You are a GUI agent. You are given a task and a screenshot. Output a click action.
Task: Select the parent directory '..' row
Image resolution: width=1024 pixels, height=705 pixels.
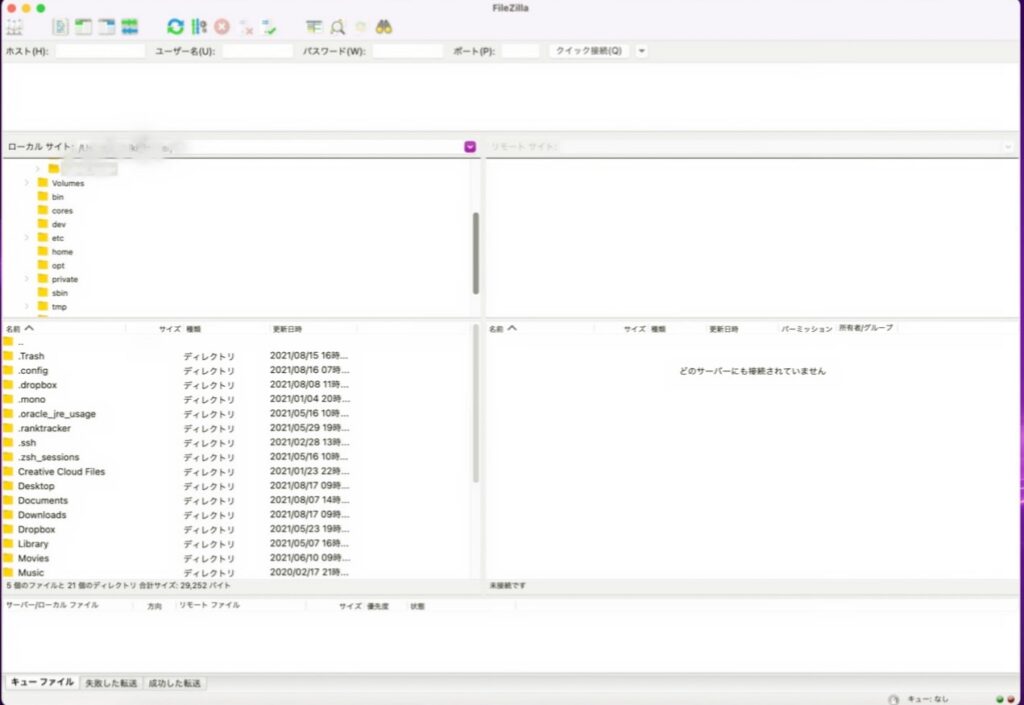237,341
